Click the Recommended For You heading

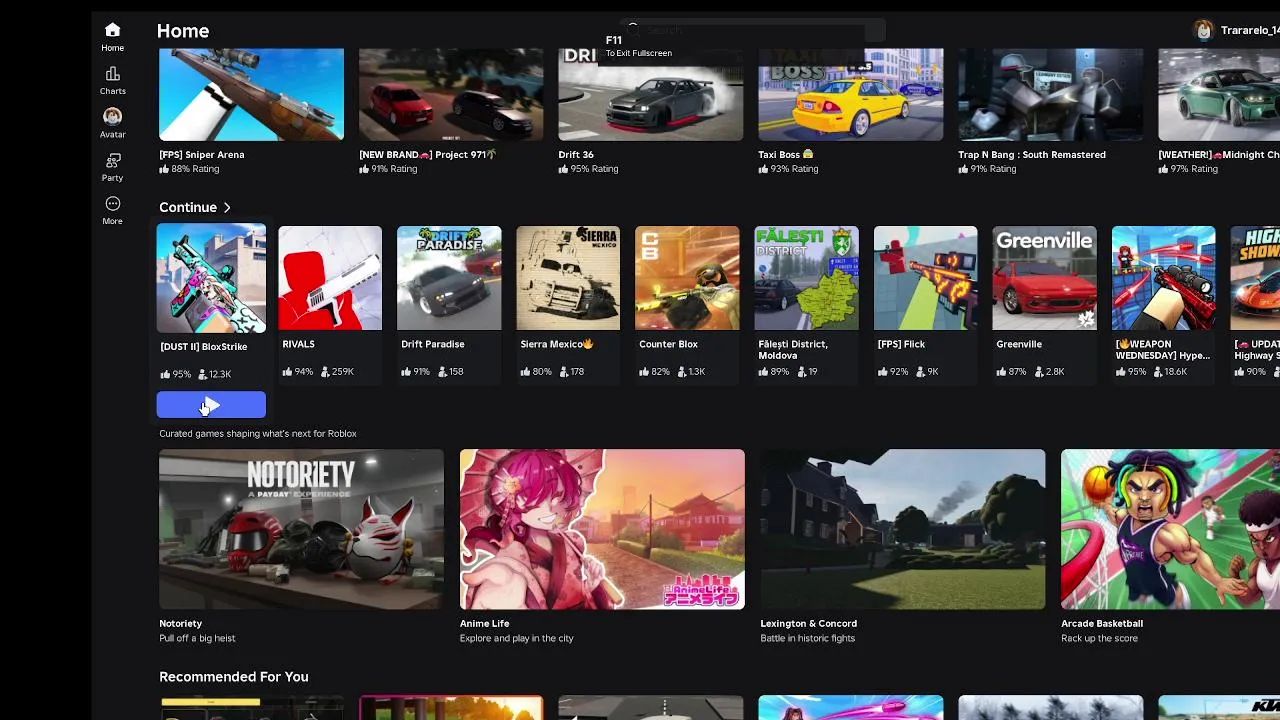pos(234,677)
